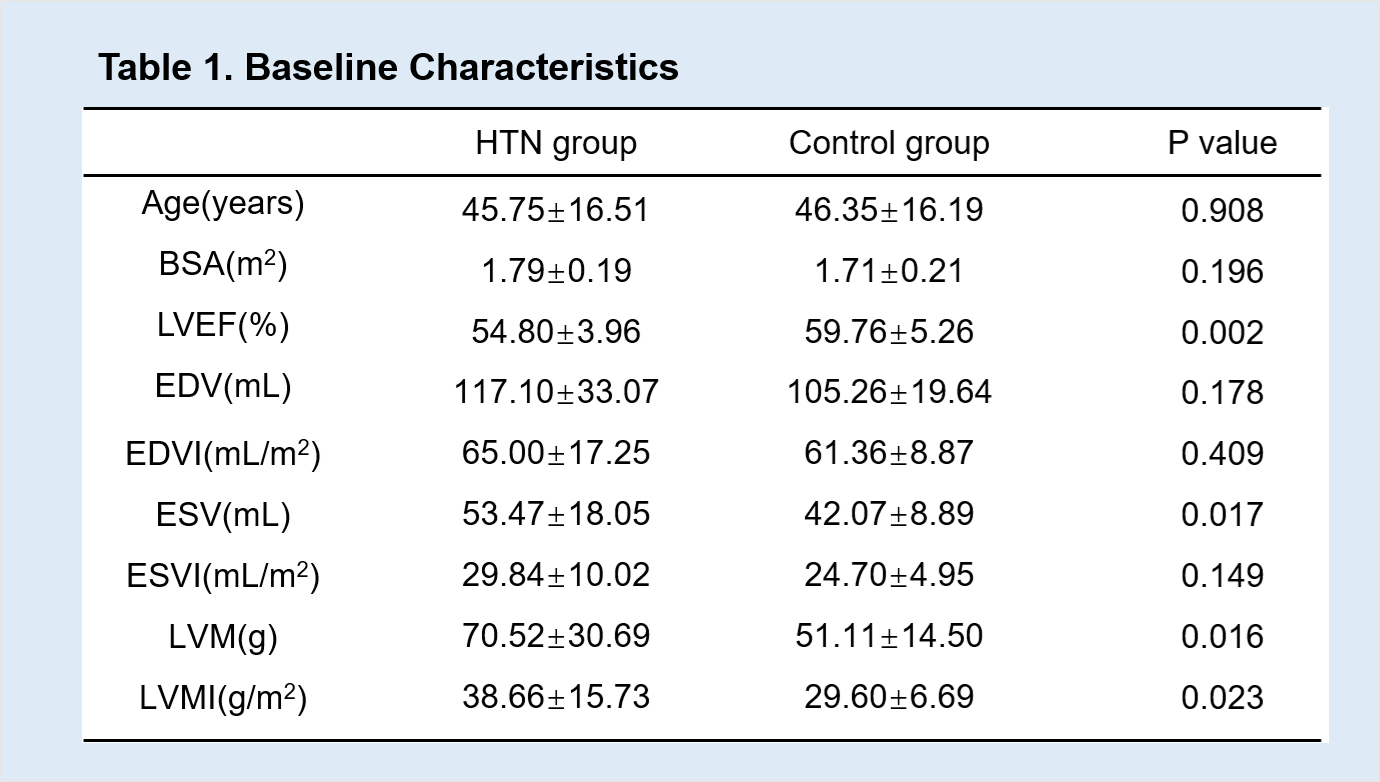Select the LVMI P value 0.023
Viewport: 1380px width, 782px height.
(x=1222, y=698)
